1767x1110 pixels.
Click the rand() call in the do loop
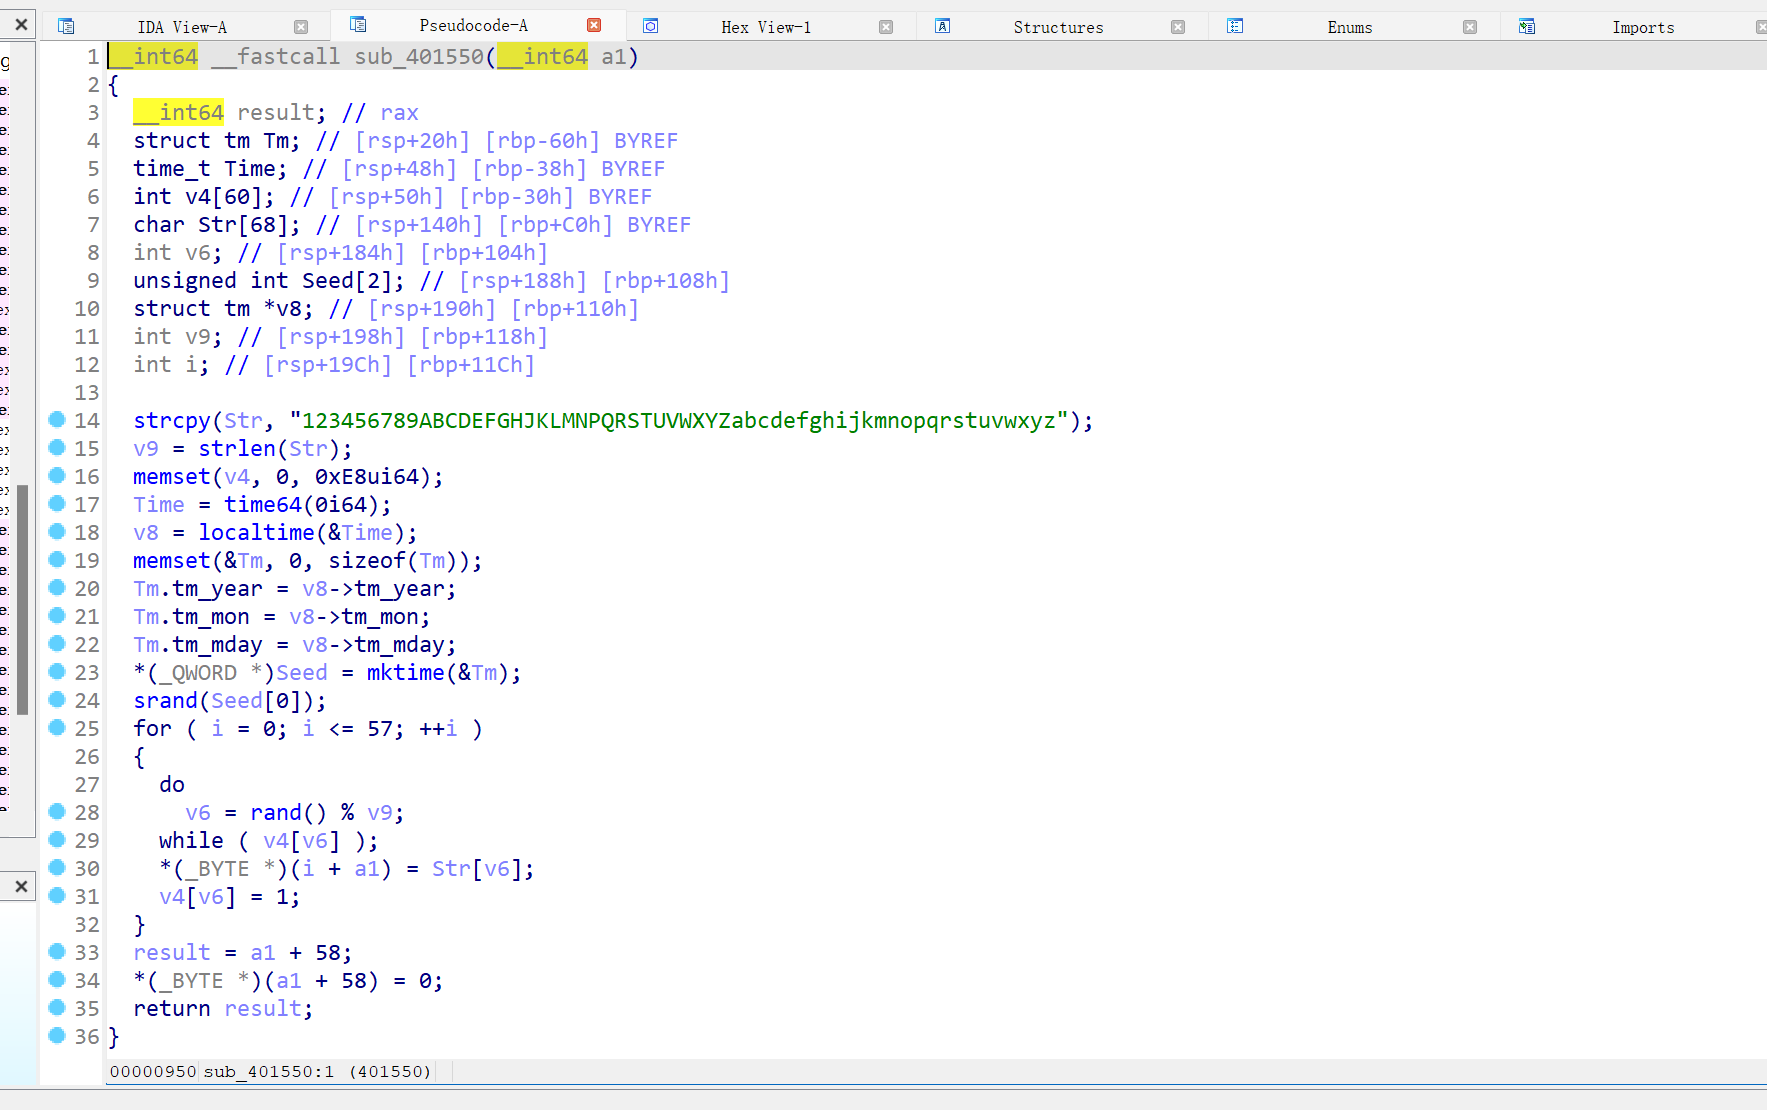pyautogui.click(x=288, y=812)
